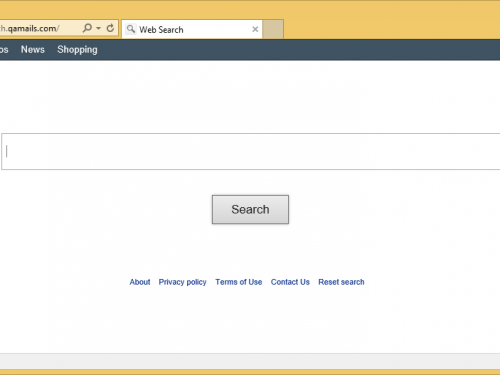
Task: Close the Web Search tab
Action: pyautogui.click(x=255, y=29)
